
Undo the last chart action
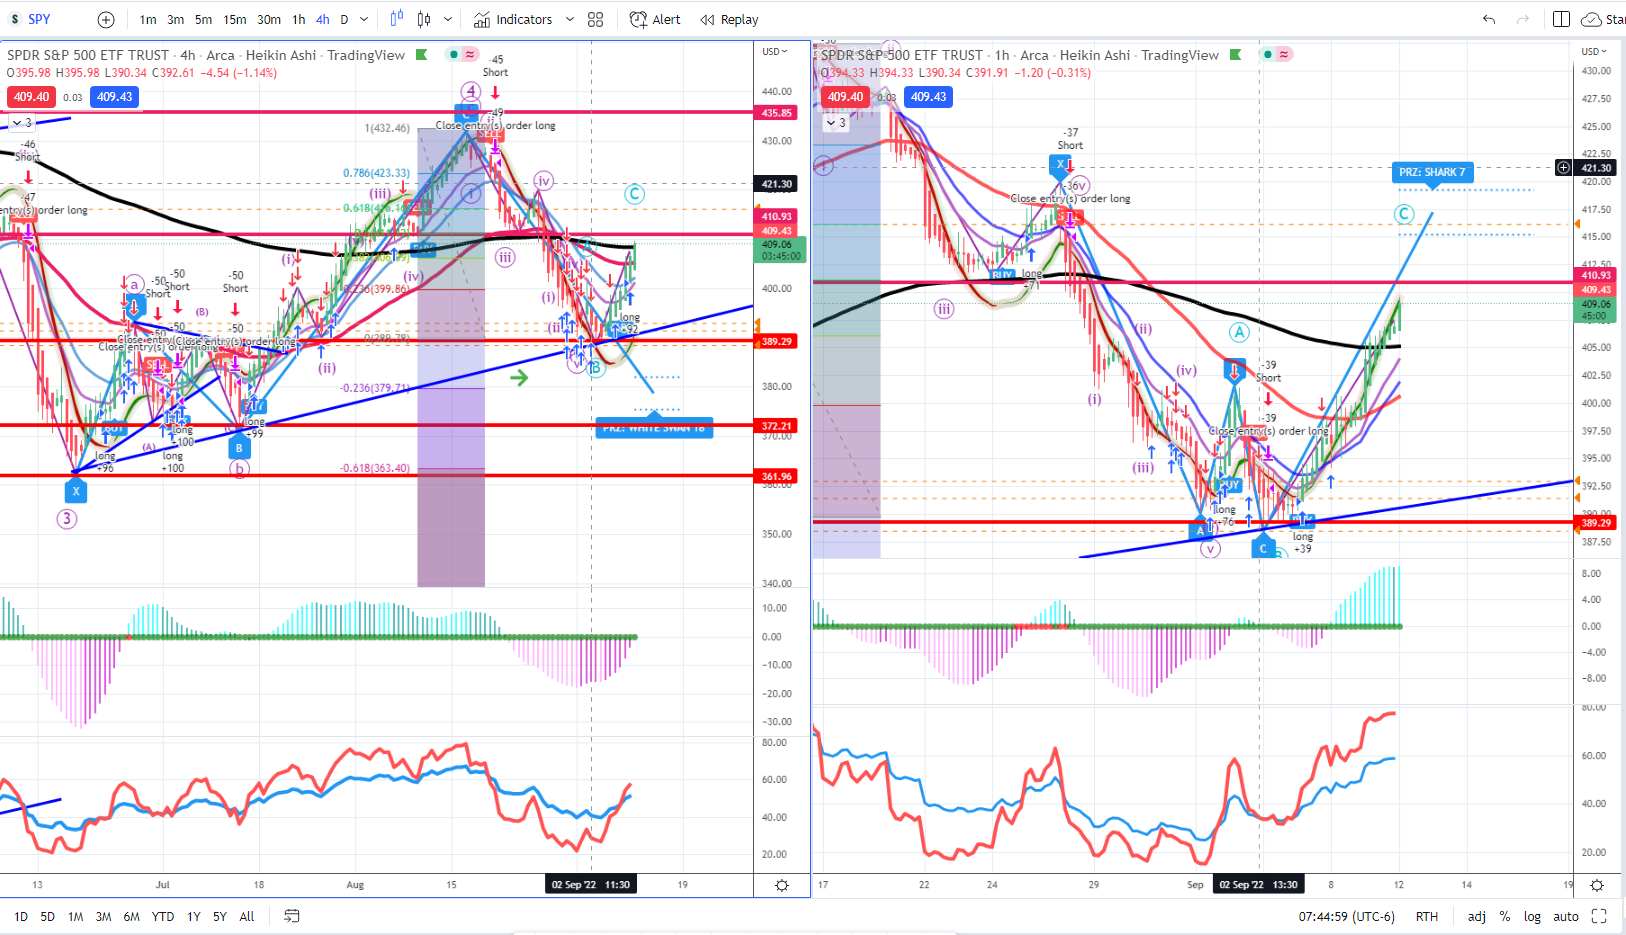1489,19
